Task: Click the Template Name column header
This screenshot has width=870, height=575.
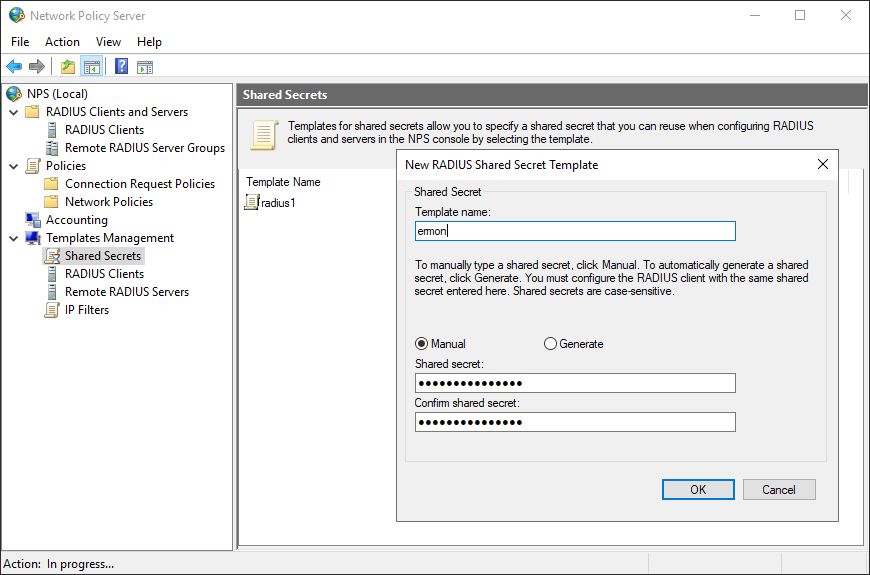Action: [283, 182]
